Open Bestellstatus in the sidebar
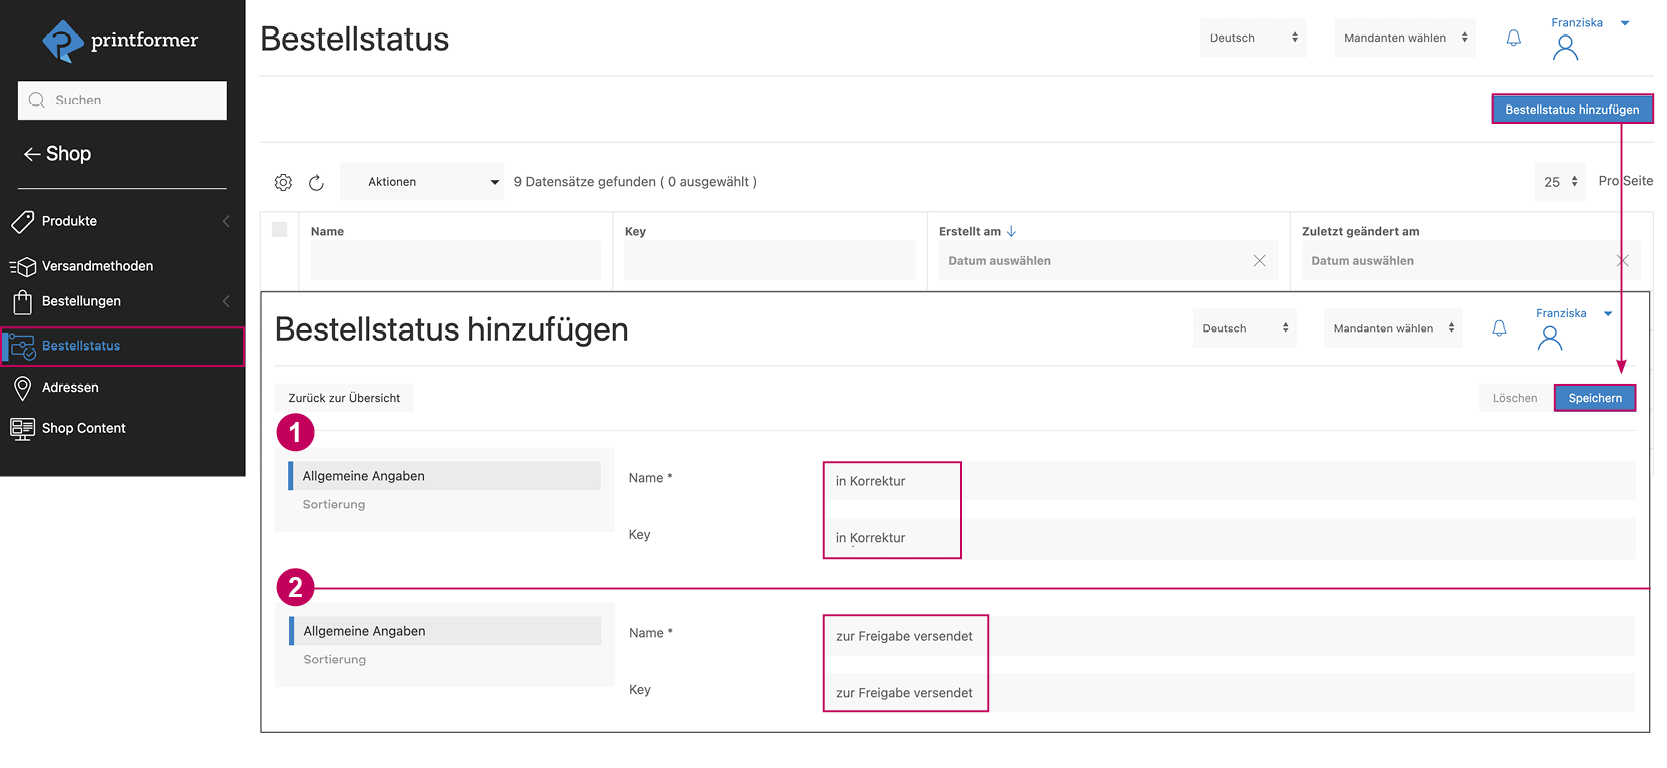 [x=81, y=346]
